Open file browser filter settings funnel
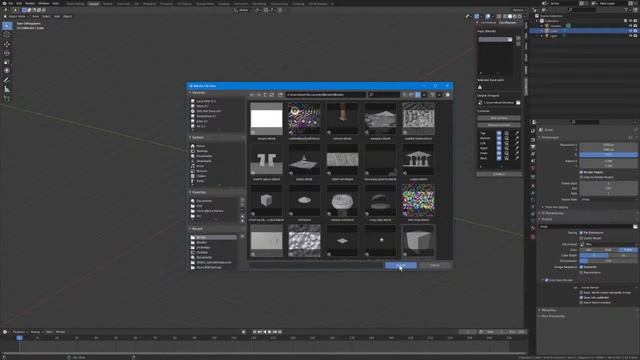This screenshot has height=360, width=640. click(x=432, y=95)
